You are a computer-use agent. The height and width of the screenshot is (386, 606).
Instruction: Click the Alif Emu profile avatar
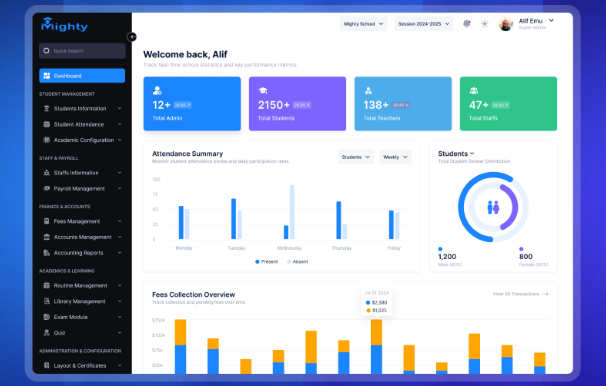tap(506, 24)
